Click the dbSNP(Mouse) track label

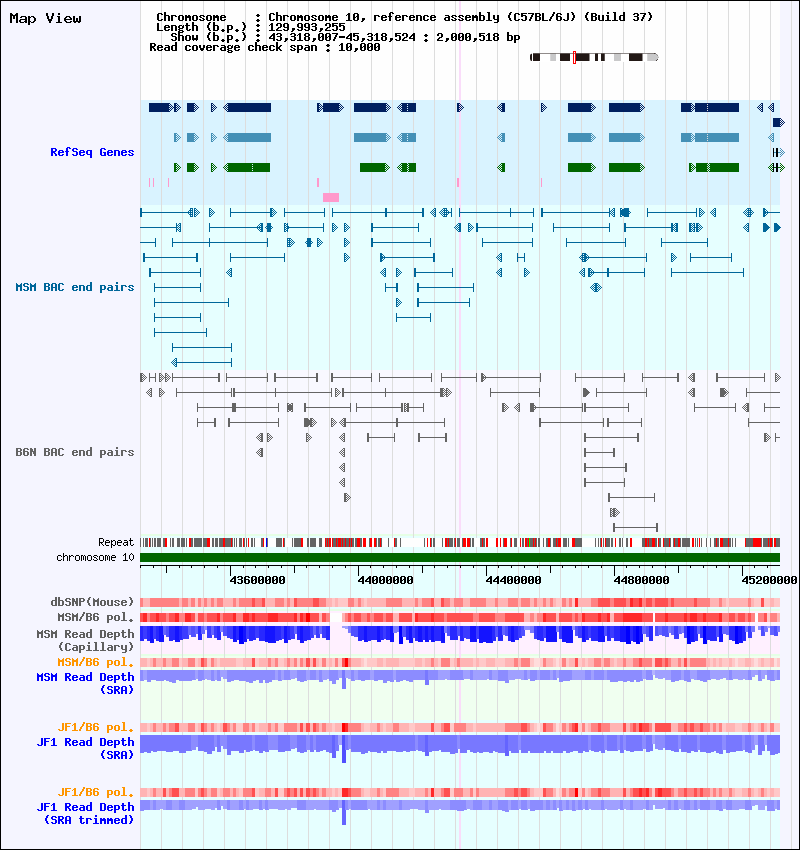tap(92, 602)
